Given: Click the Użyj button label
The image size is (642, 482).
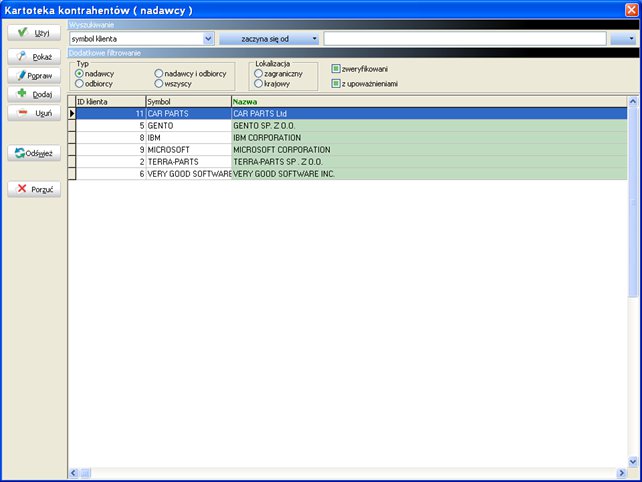Looking at the screenshot, I should tap(42, 33).
